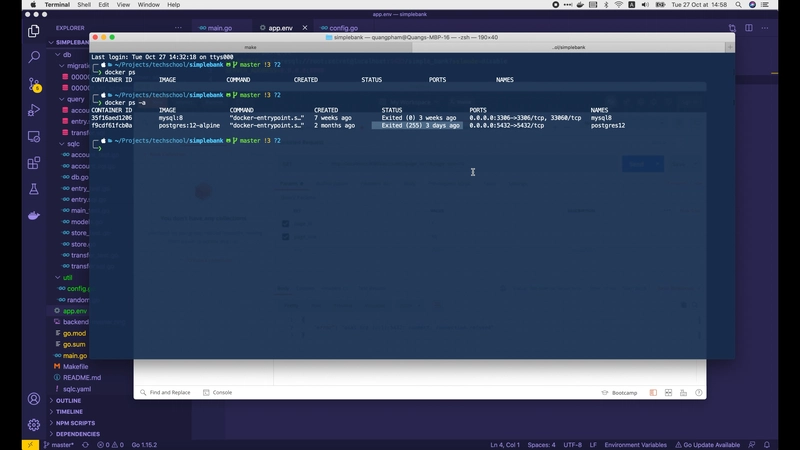This screenshot has height=450, width=800.
Task: Open the notifications bell in status bar
Action: [766, 445]
